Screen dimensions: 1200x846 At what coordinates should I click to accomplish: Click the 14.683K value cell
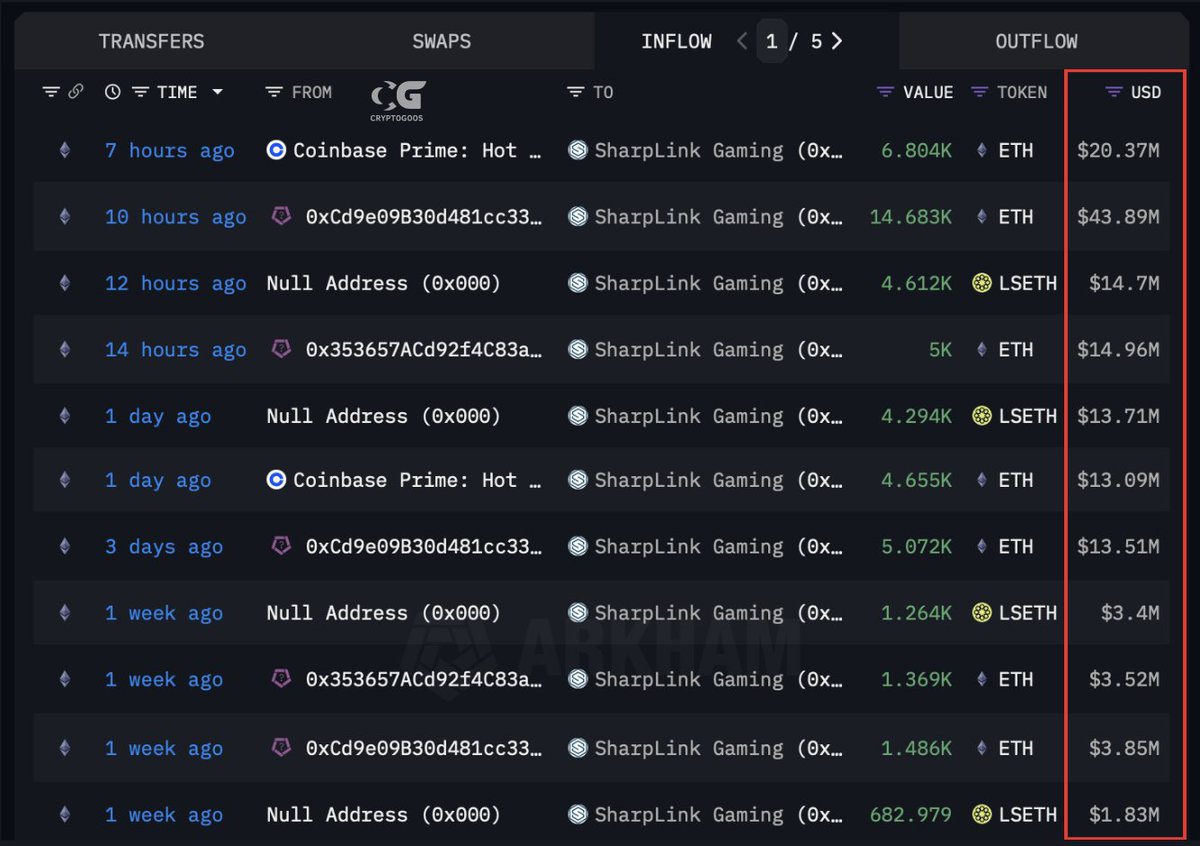click(911, 216)
